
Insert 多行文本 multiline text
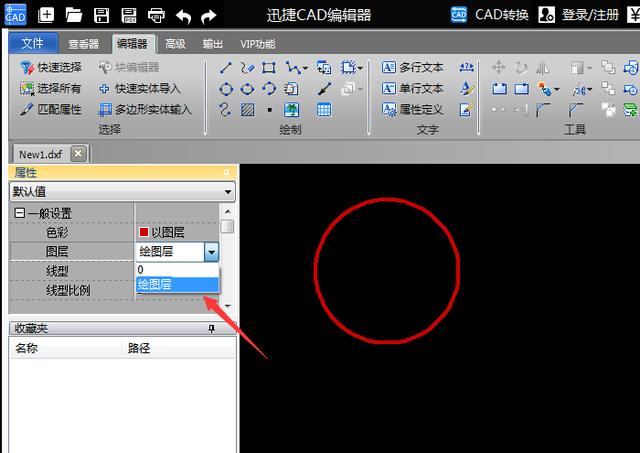(x=413, y=67)
